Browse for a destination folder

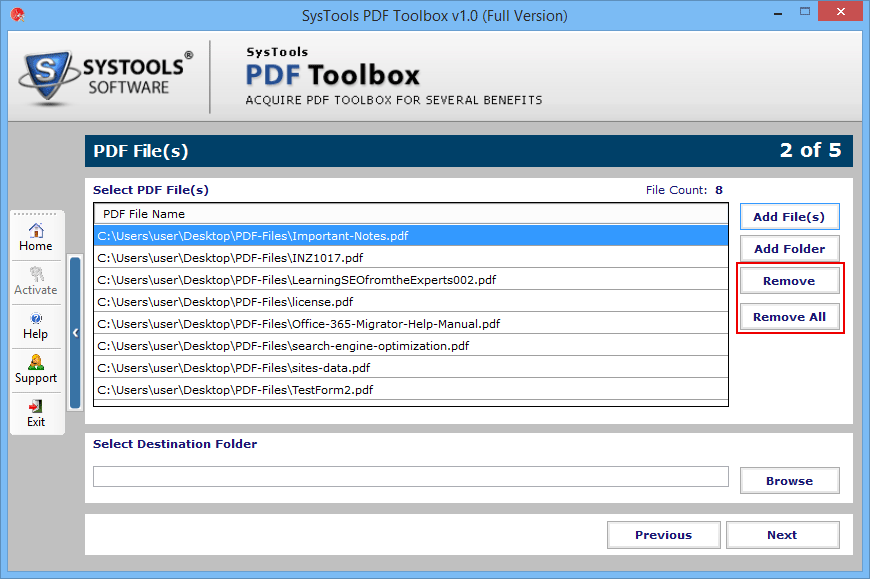pos(789,481)
